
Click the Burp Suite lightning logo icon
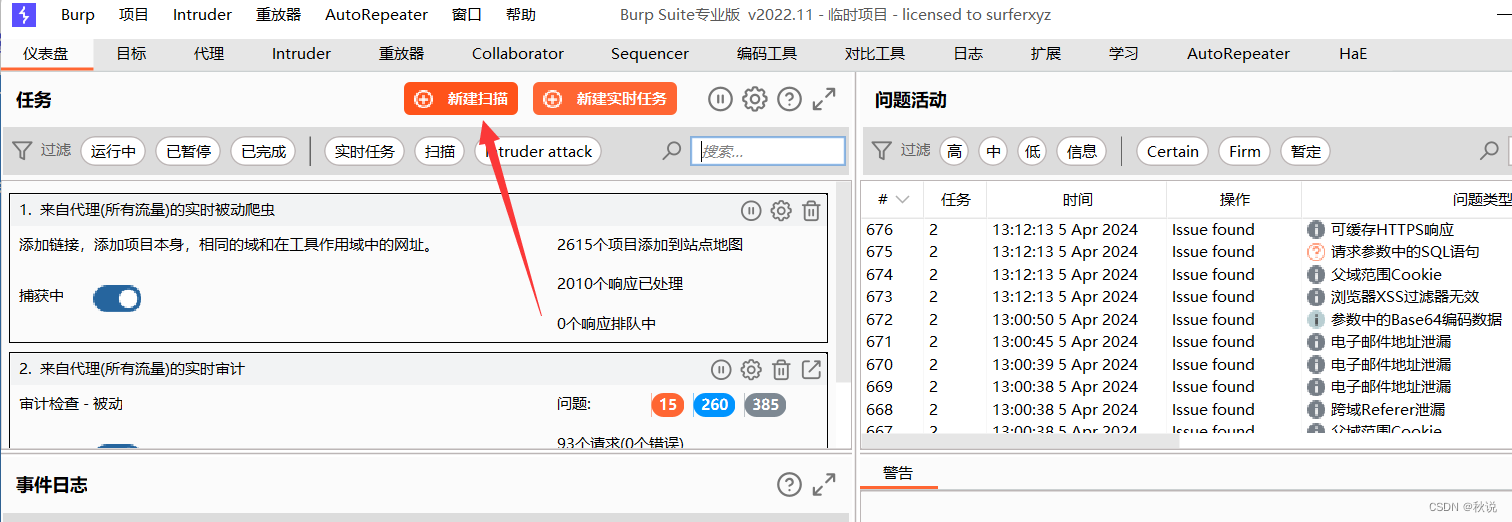pyautogui.click(x=22, y=15)
